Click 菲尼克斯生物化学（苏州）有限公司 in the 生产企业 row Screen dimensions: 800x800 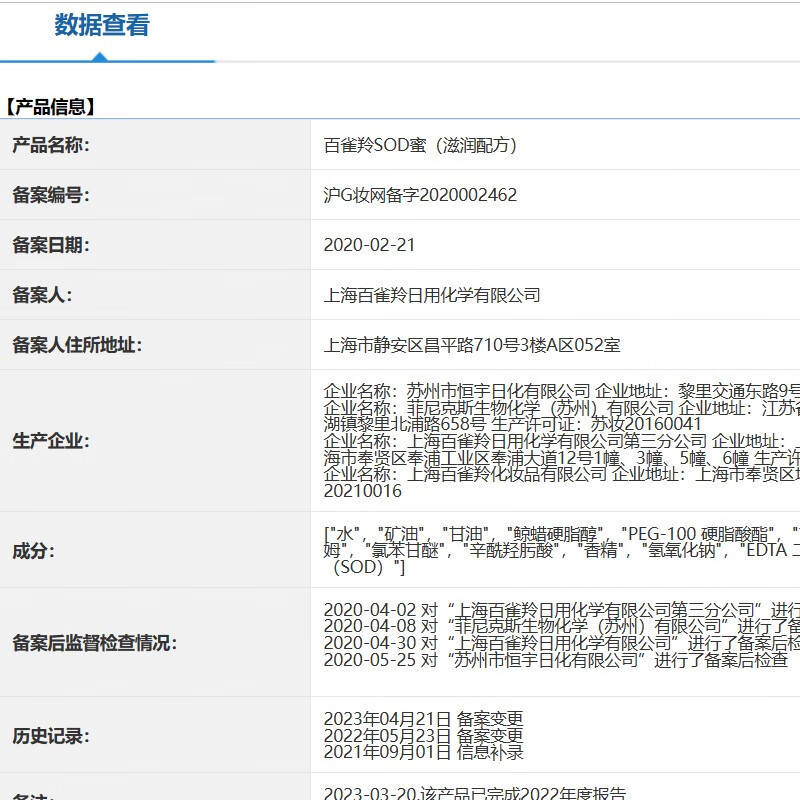[x=540, y=408]
